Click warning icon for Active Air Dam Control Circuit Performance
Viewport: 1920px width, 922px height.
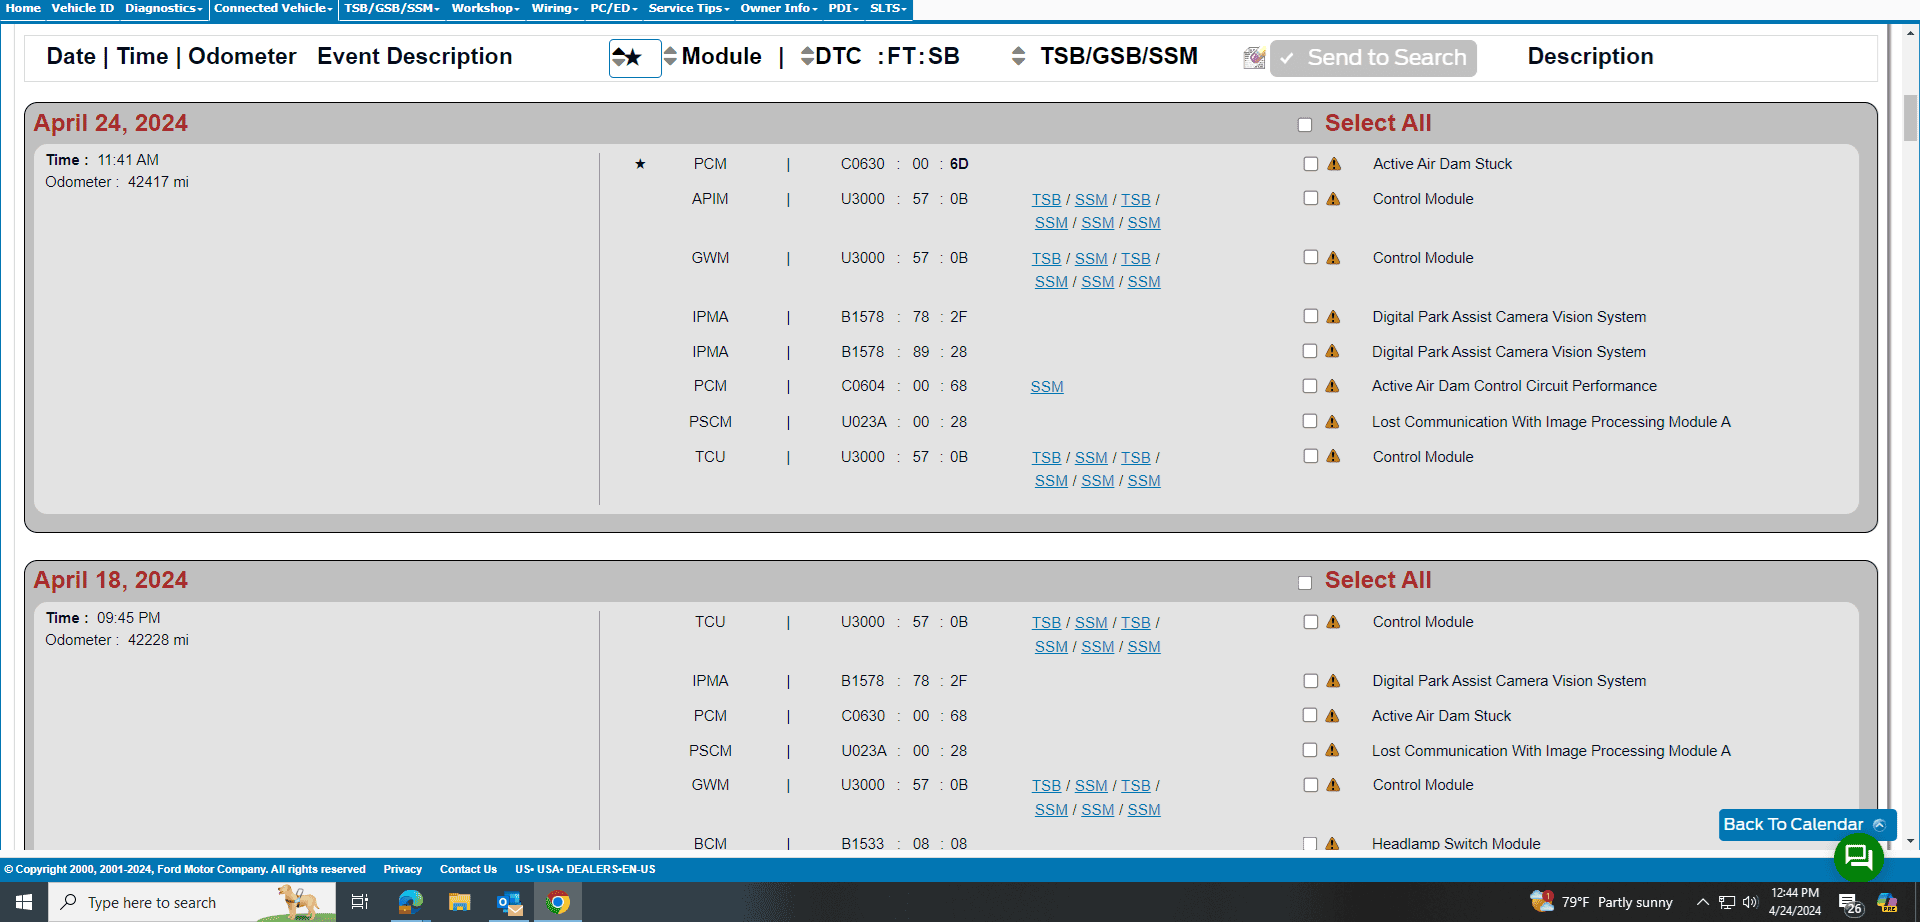1333,386
